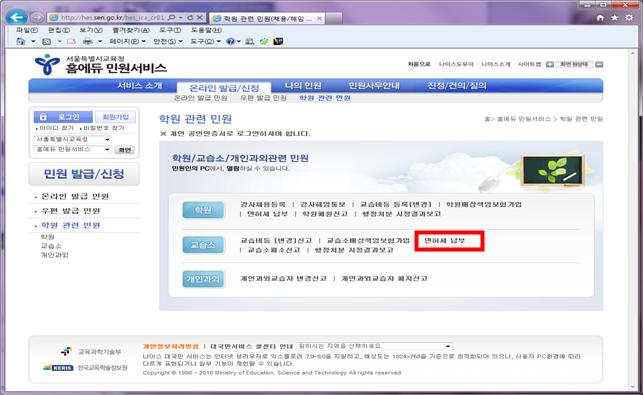Open the 페이지(P) dropdown in command bar
This screenshot has width=643, height=395.
coord(127,41)
